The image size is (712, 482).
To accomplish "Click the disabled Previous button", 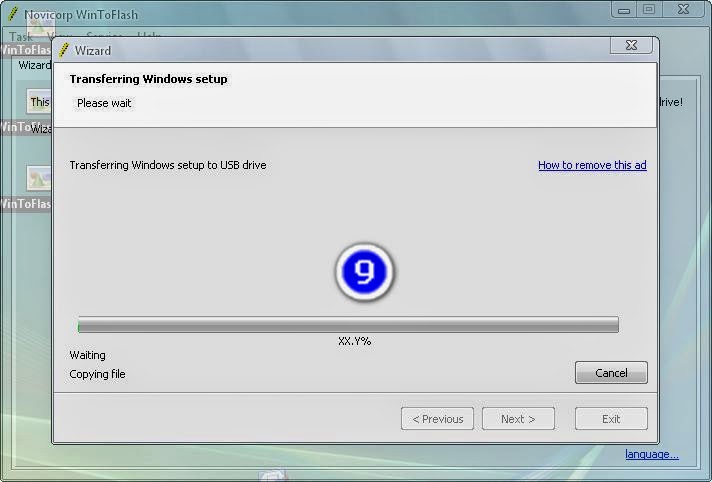I will pos(437,419).
